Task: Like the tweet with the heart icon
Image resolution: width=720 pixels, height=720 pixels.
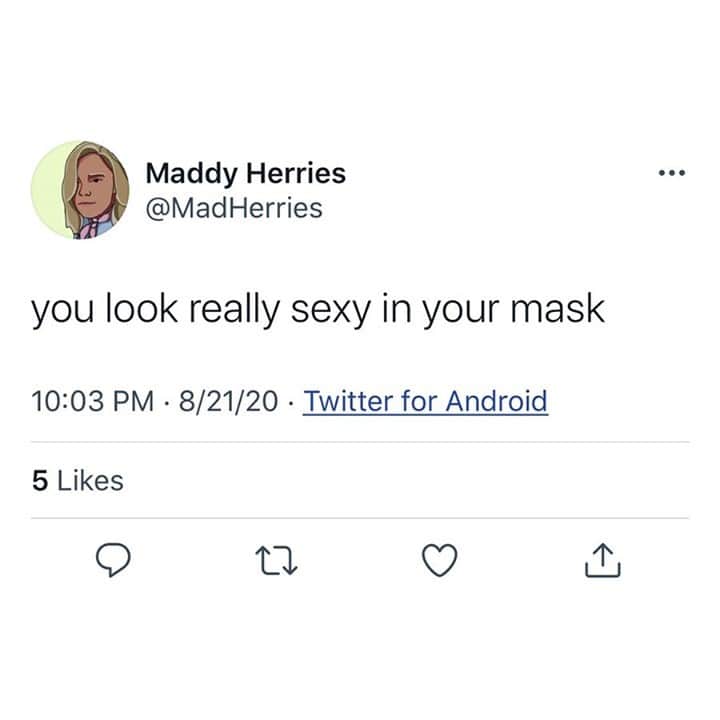Action: [439, 560]
